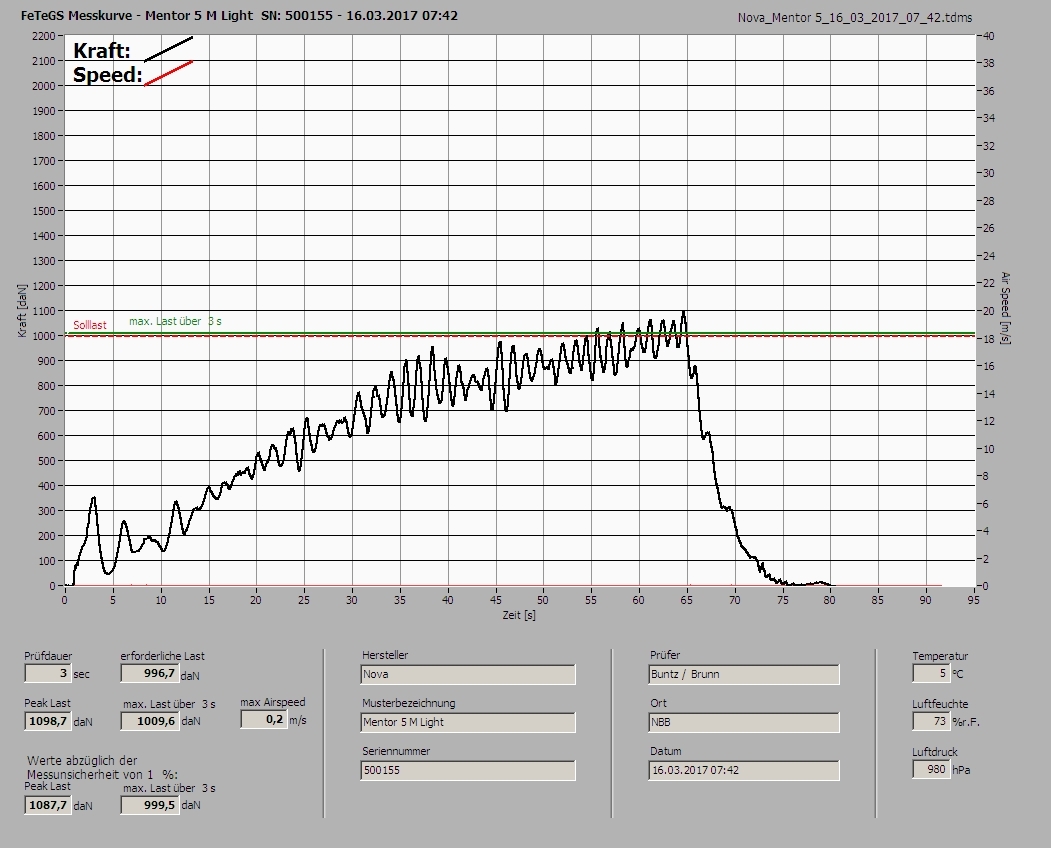The width and height of the screenshot is (1051, 848).
Task: Click the red Sollast label in chart
Action: pyautogui.click(x=90, y=325)
